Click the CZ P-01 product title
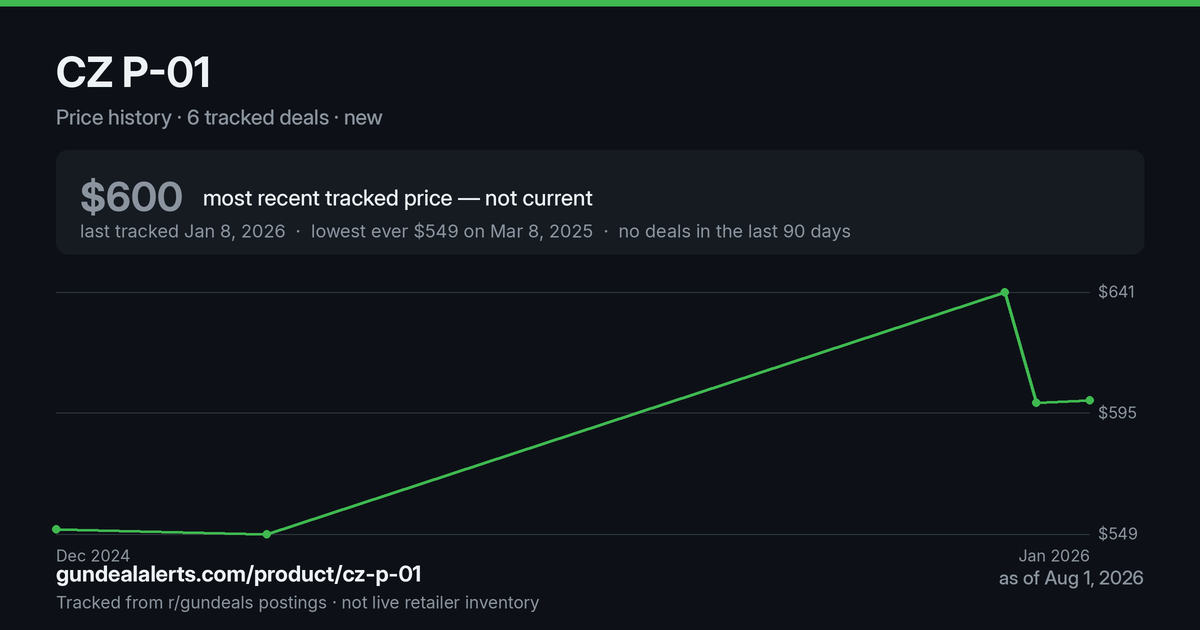This screenshot has height=630, width=1200. [x=133, y=75]
